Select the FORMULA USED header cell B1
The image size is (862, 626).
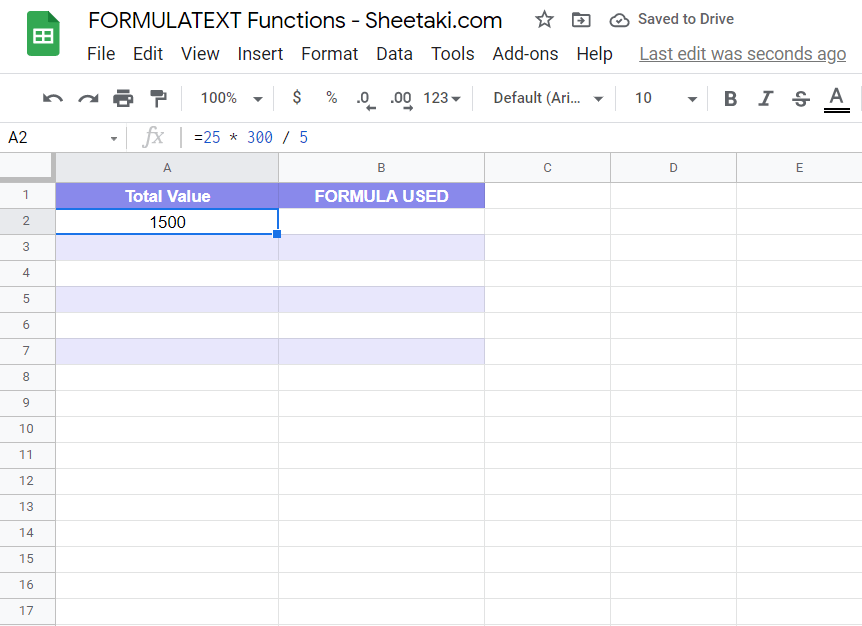(381, 196)
